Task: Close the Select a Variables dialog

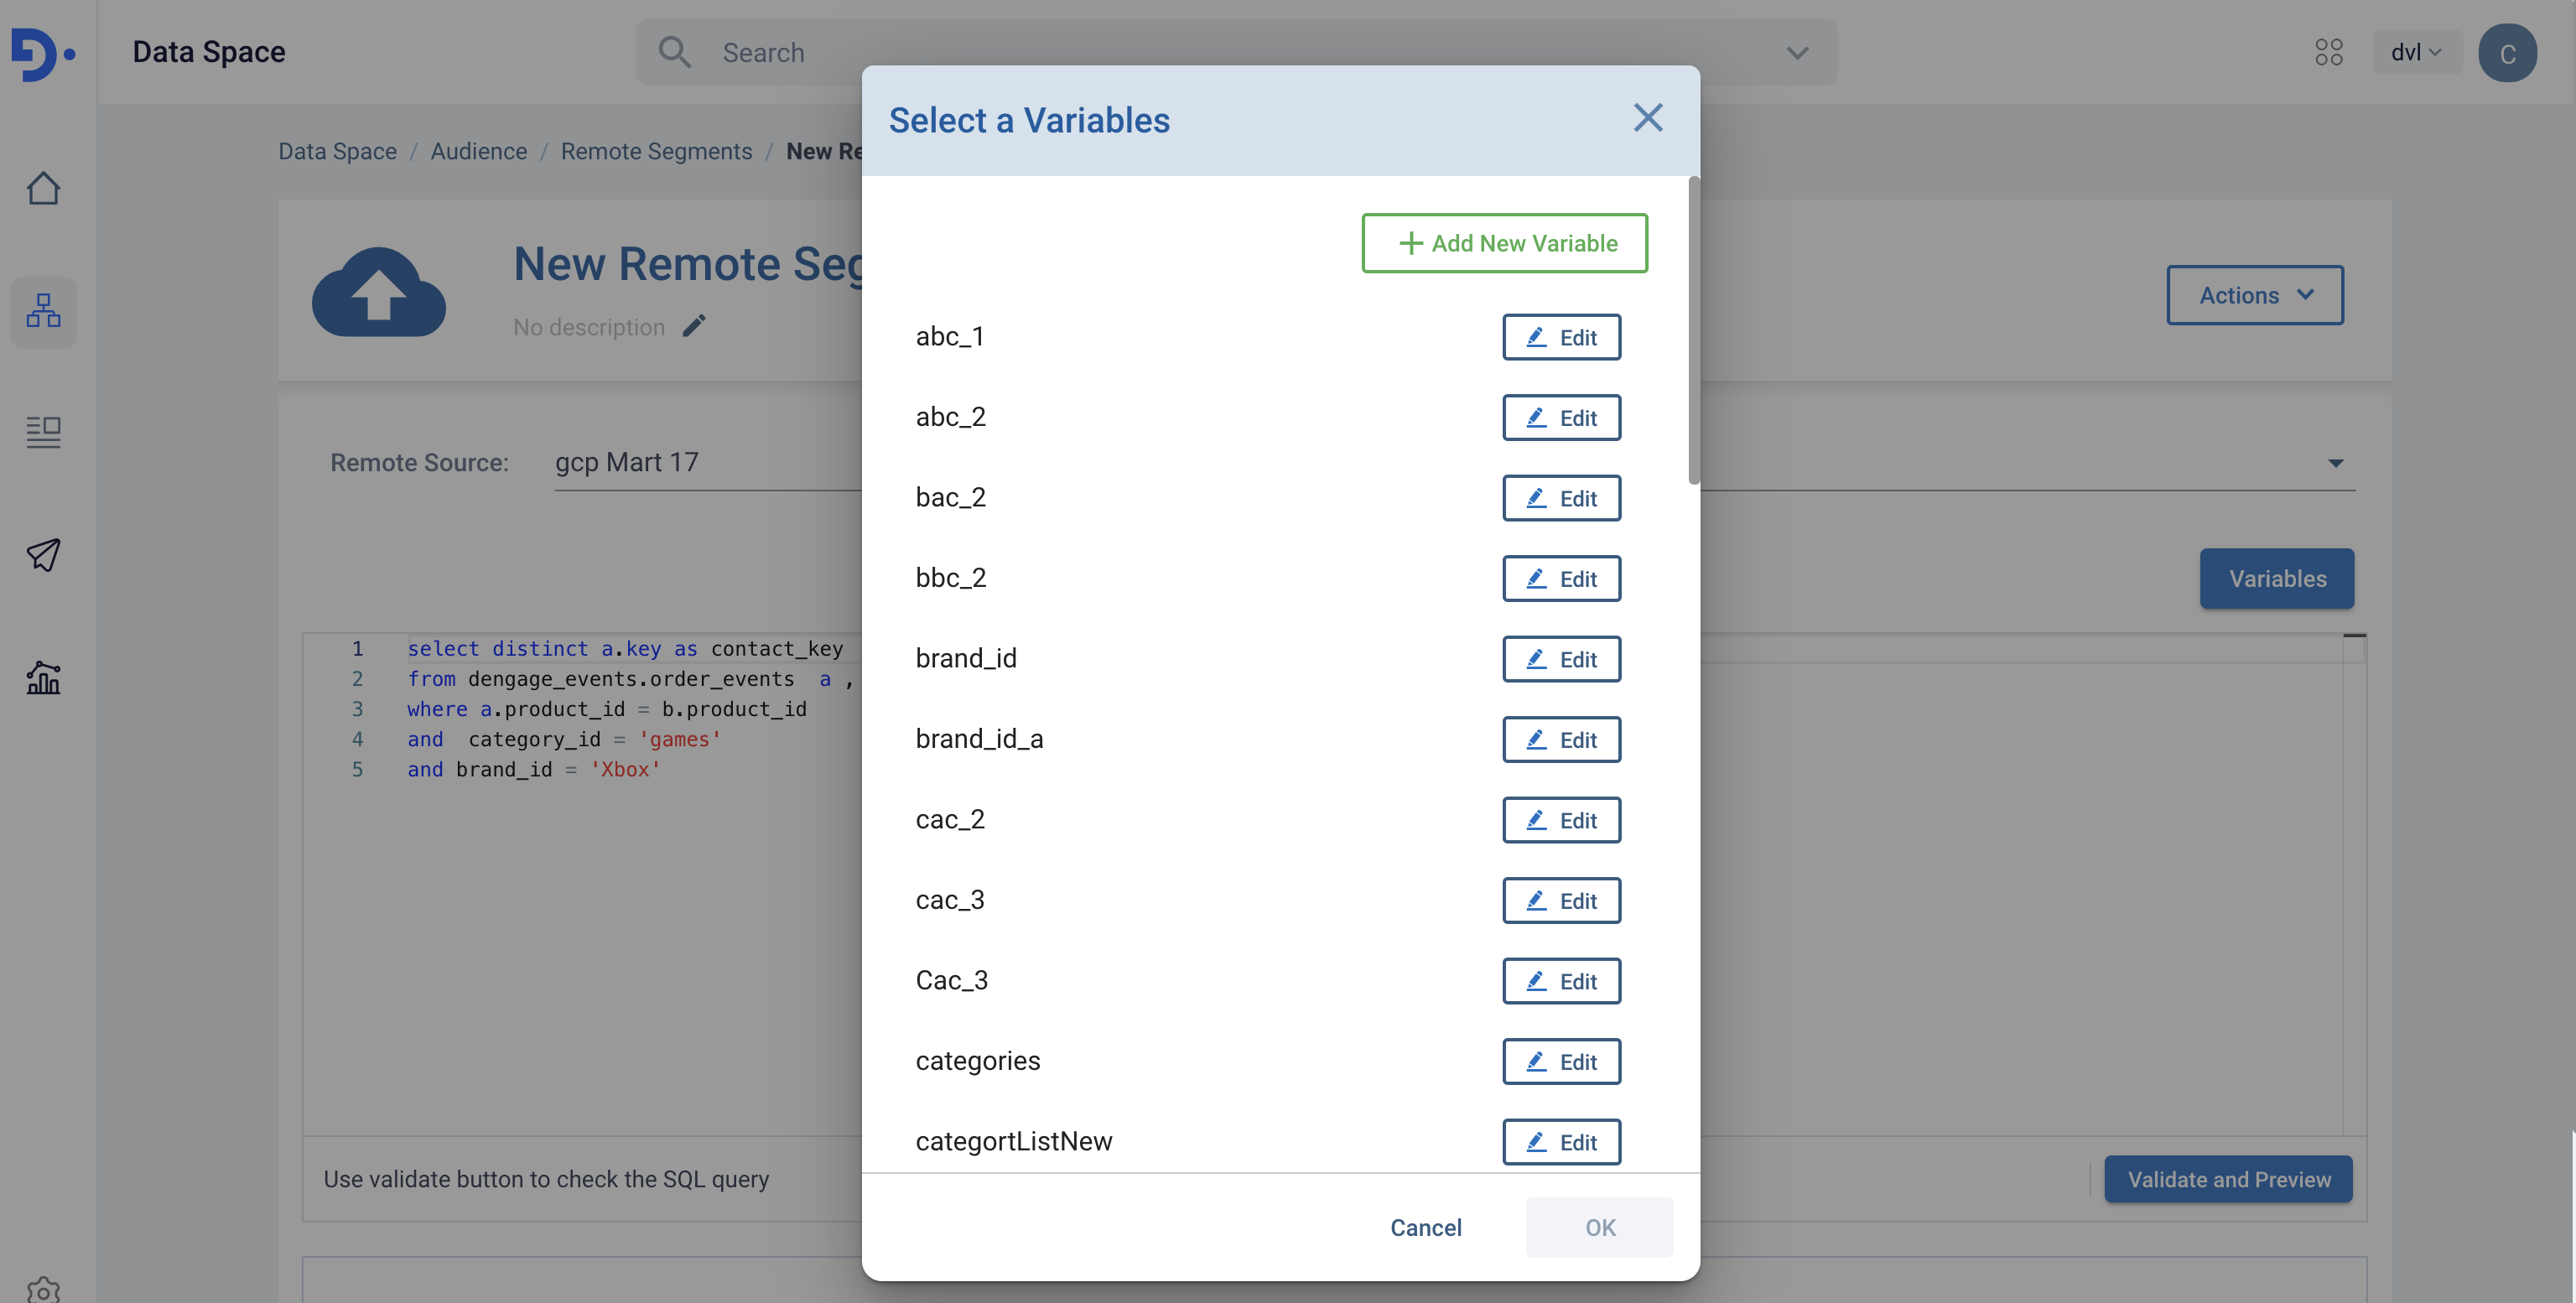Action: [1647, 118]
